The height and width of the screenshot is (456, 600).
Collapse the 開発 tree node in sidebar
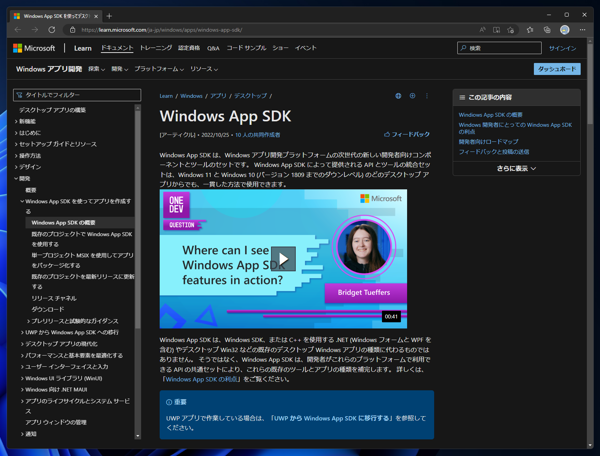(x=16, y=178)
